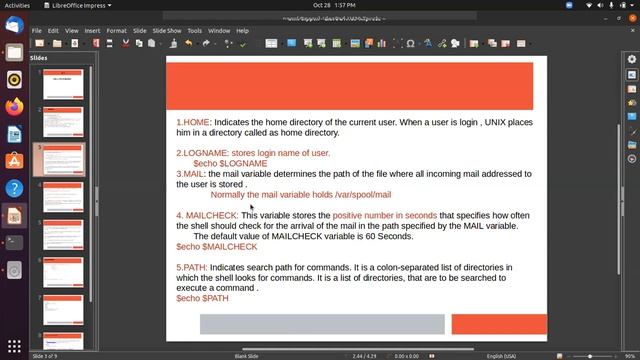Expand the Save dropdown arrow
The width and height of the screenshot is (640, 360).
click(x=83, y=44)
